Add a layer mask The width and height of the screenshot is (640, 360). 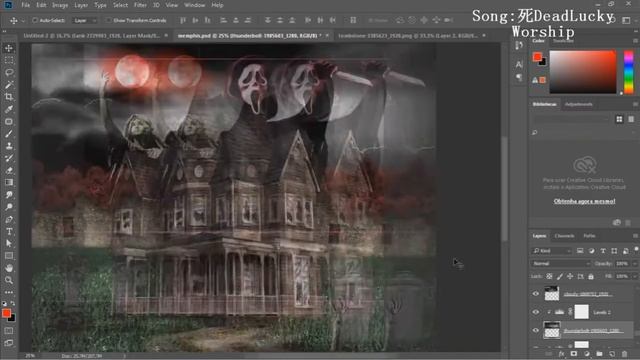coord(574,354)
